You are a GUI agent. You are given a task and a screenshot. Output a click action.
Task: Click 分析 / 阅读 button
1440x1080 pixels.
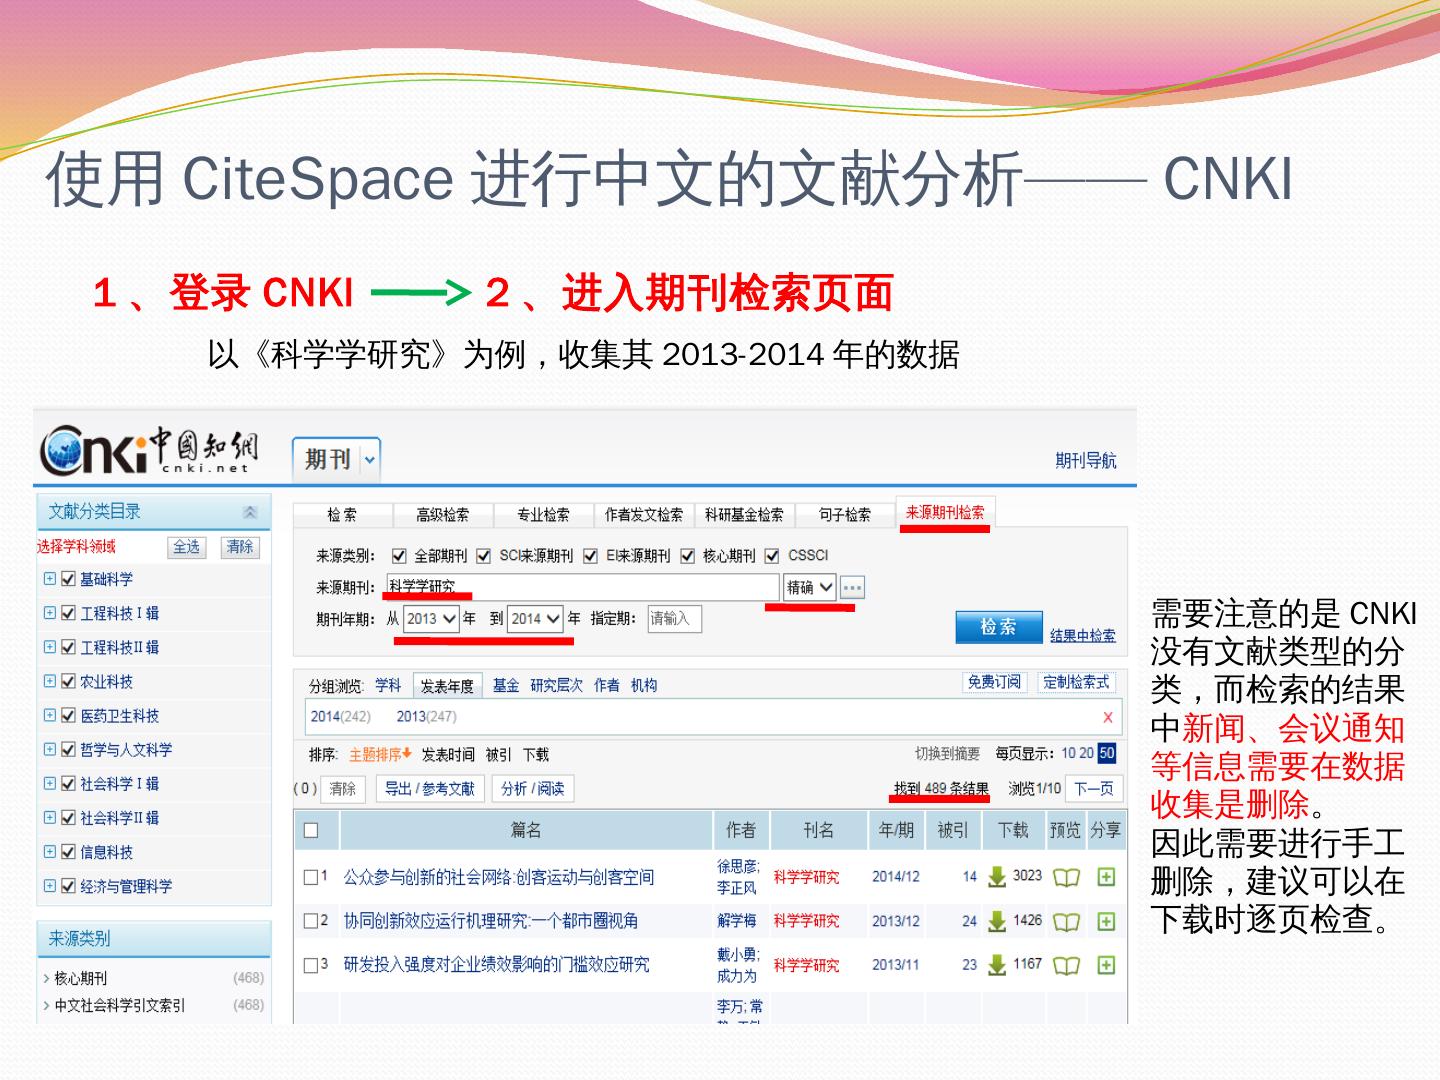[x=533, y=789]
